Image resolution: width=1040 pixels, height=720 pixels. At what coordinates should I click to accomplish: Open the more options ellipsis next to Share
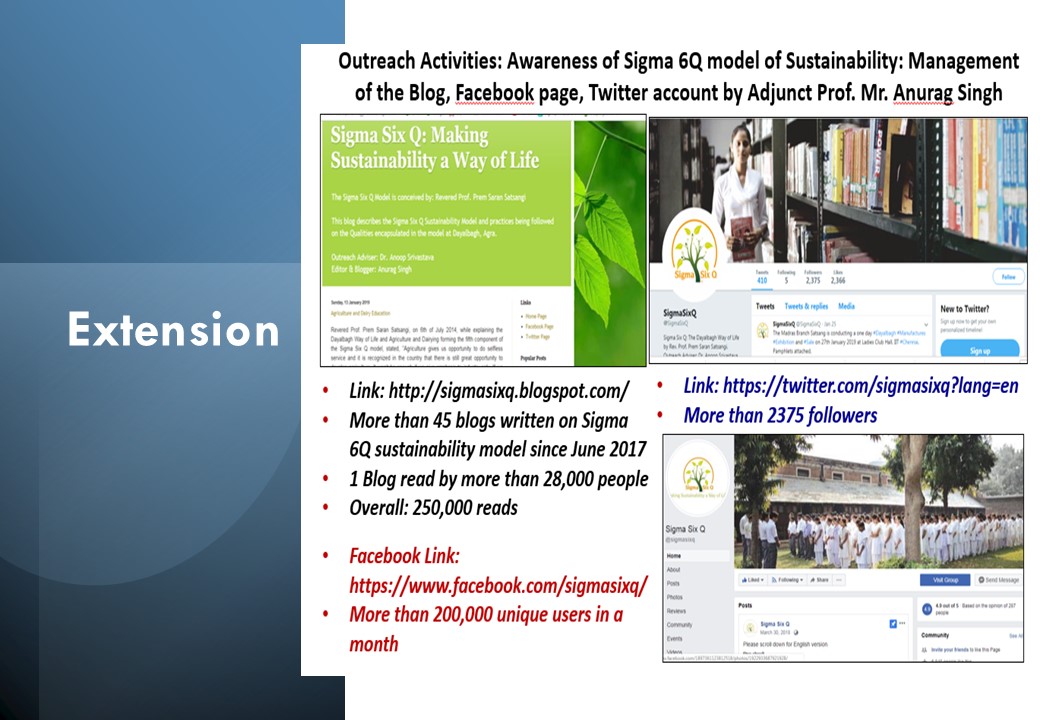[840, 579]
